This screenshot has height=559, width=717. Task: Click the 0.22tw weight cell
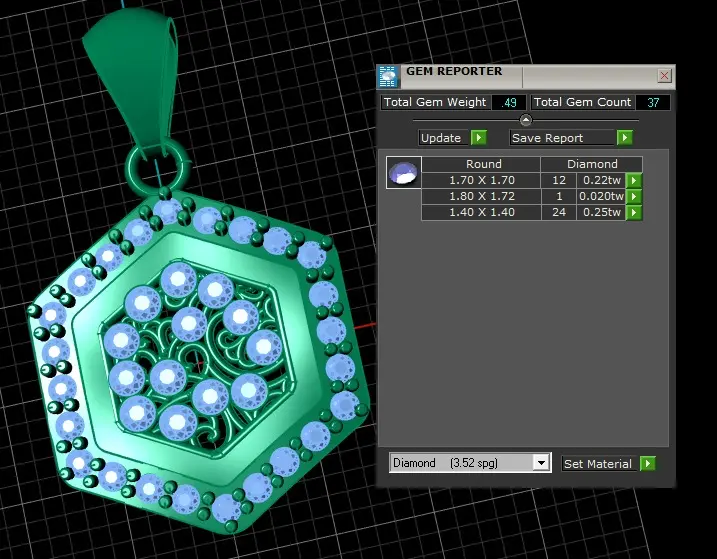pyautogui.click(x=601, y=180)
